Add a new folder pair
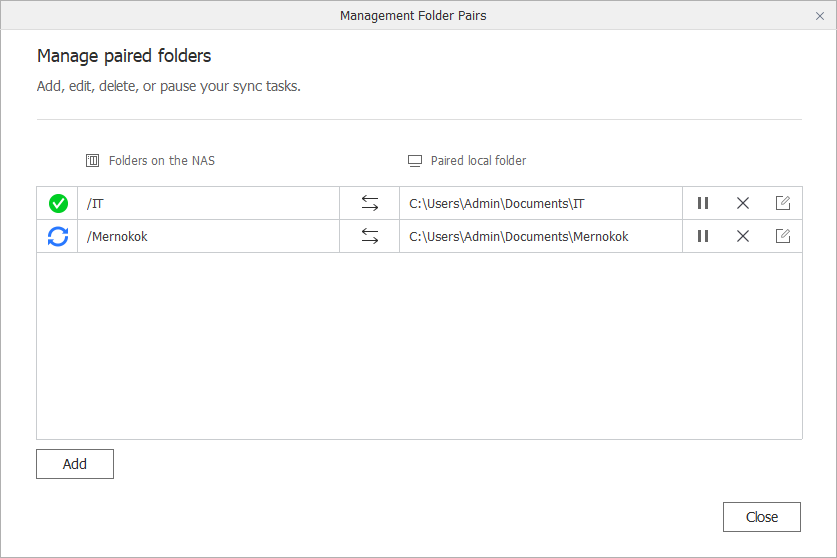The width and height of the screenshot is (837, 558). click(75, 464)
